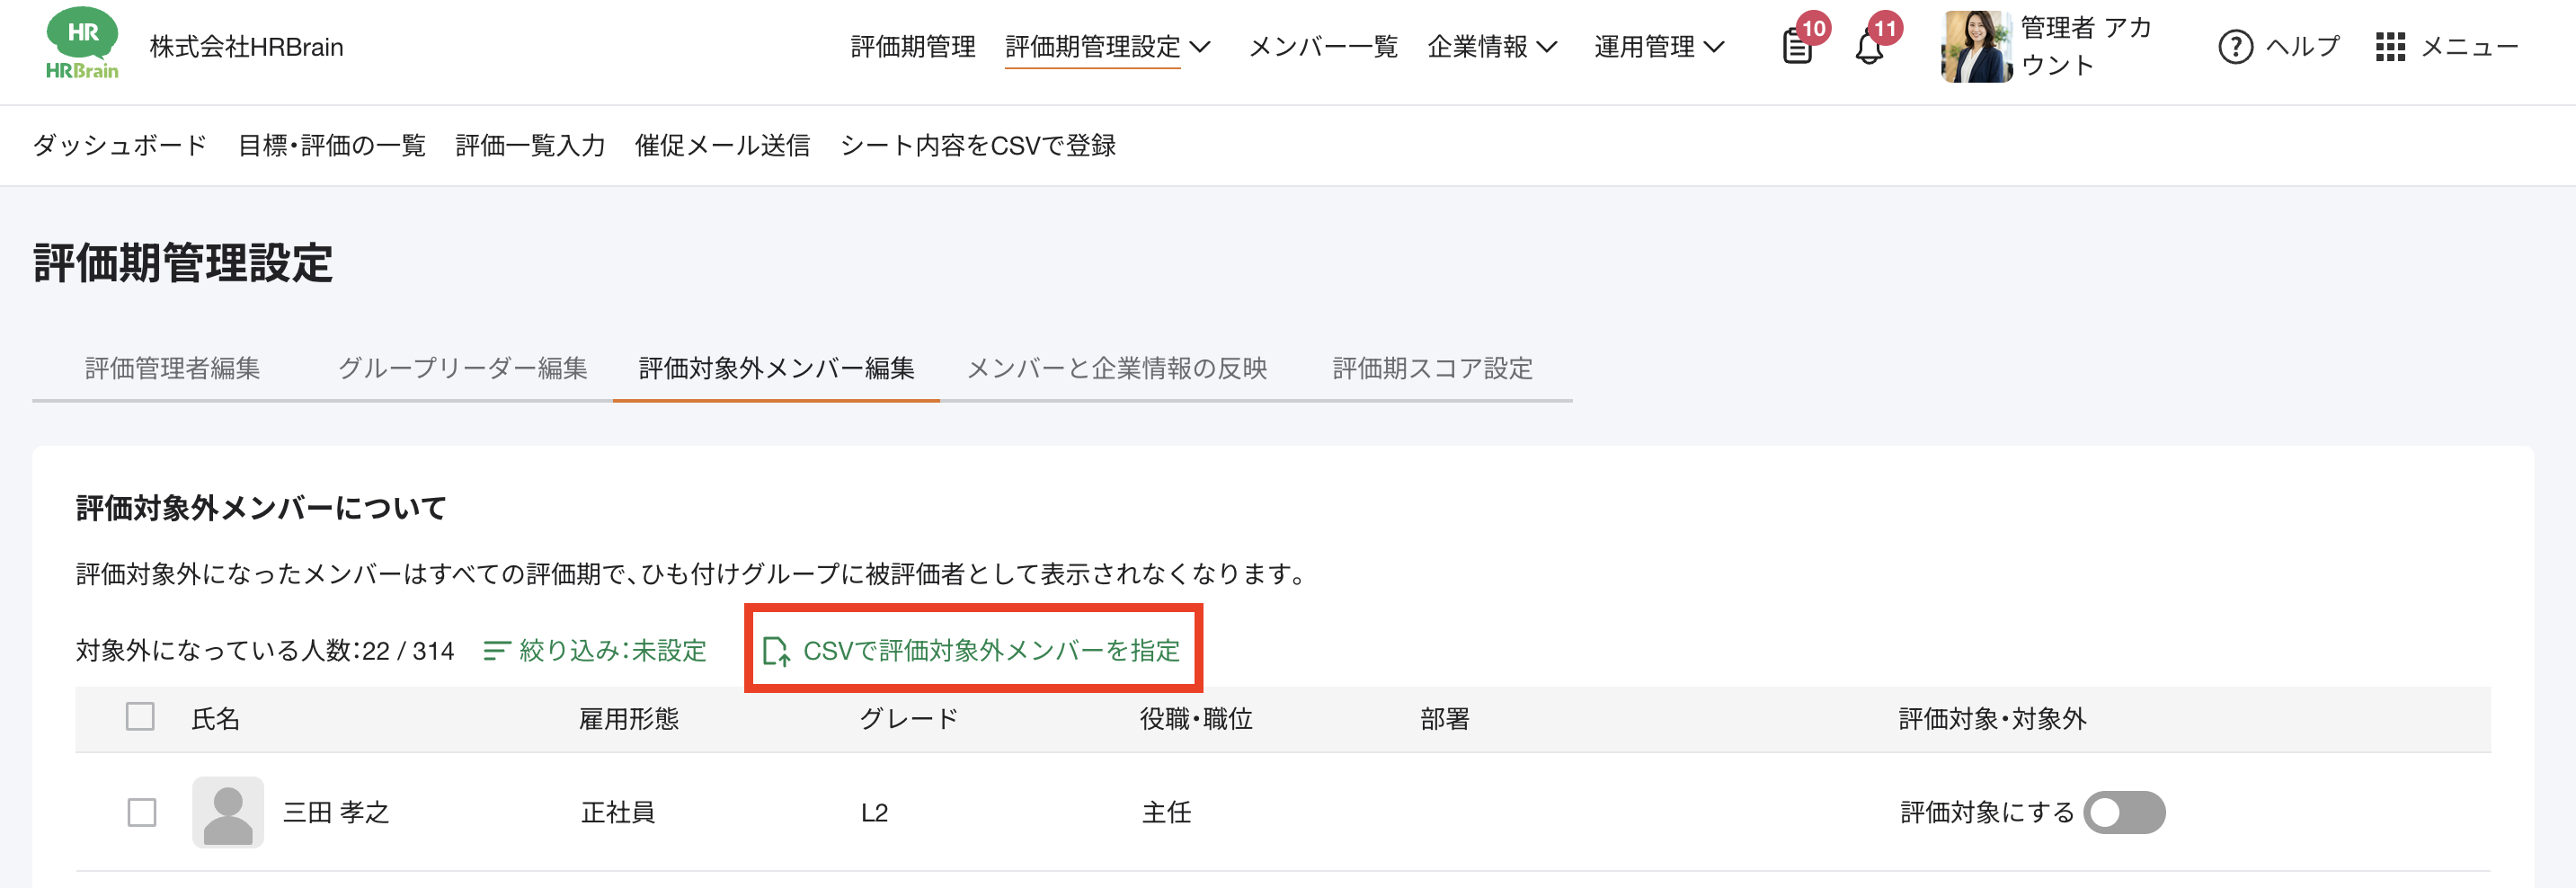Switch to the 評価期スコア設定 tab

pyautogui.click(x=1432, y=368)
